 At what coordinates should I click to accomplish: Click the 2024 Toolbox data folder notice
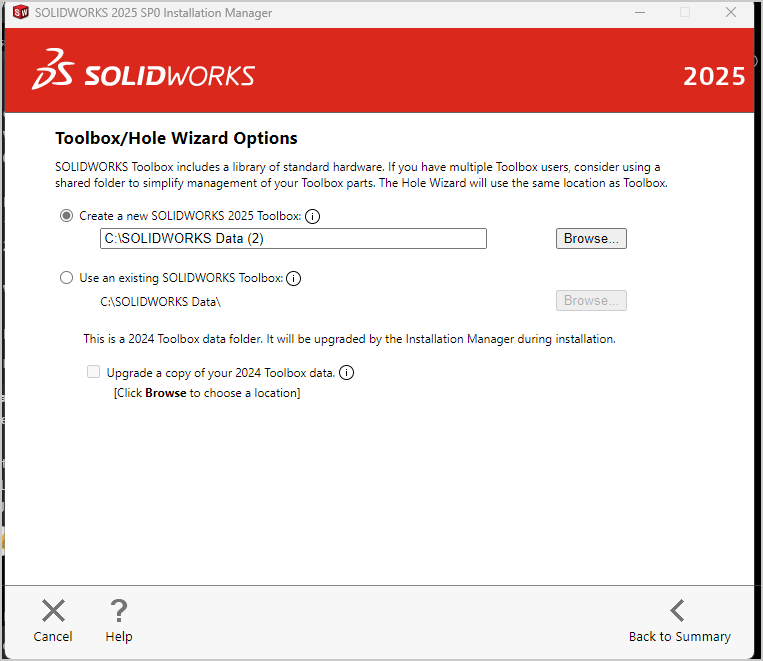pos(349,339)
